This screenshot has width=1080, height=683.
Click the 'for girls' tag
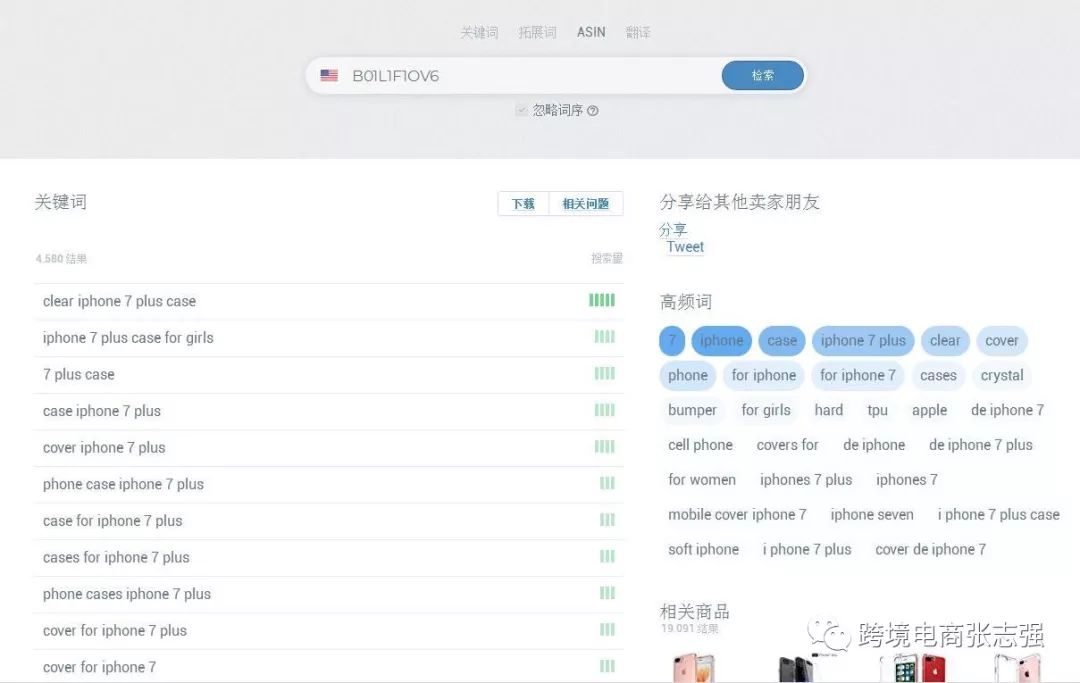766,410
